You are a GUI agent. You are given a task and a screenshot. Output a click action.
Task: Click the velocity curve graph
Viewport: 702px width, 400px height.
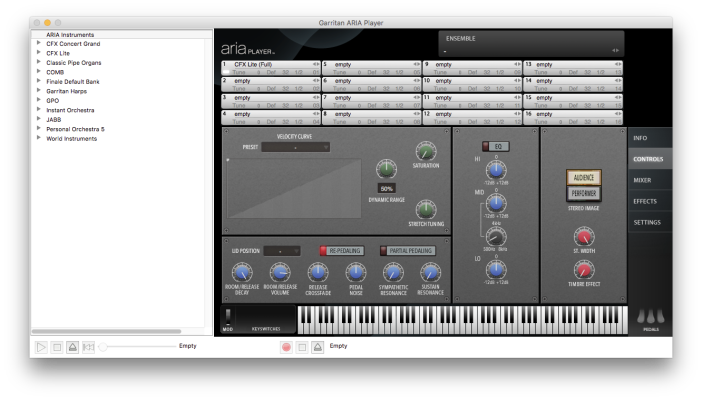pos(294,188)
